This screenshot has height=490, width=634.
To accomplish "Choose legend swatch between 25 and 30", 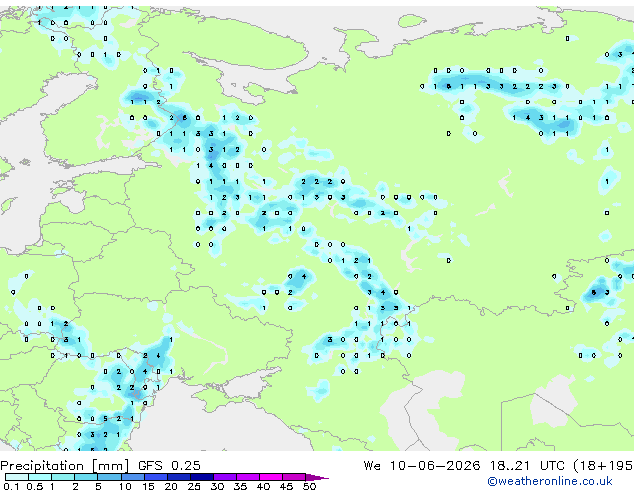I will click(x=201, y=477).
